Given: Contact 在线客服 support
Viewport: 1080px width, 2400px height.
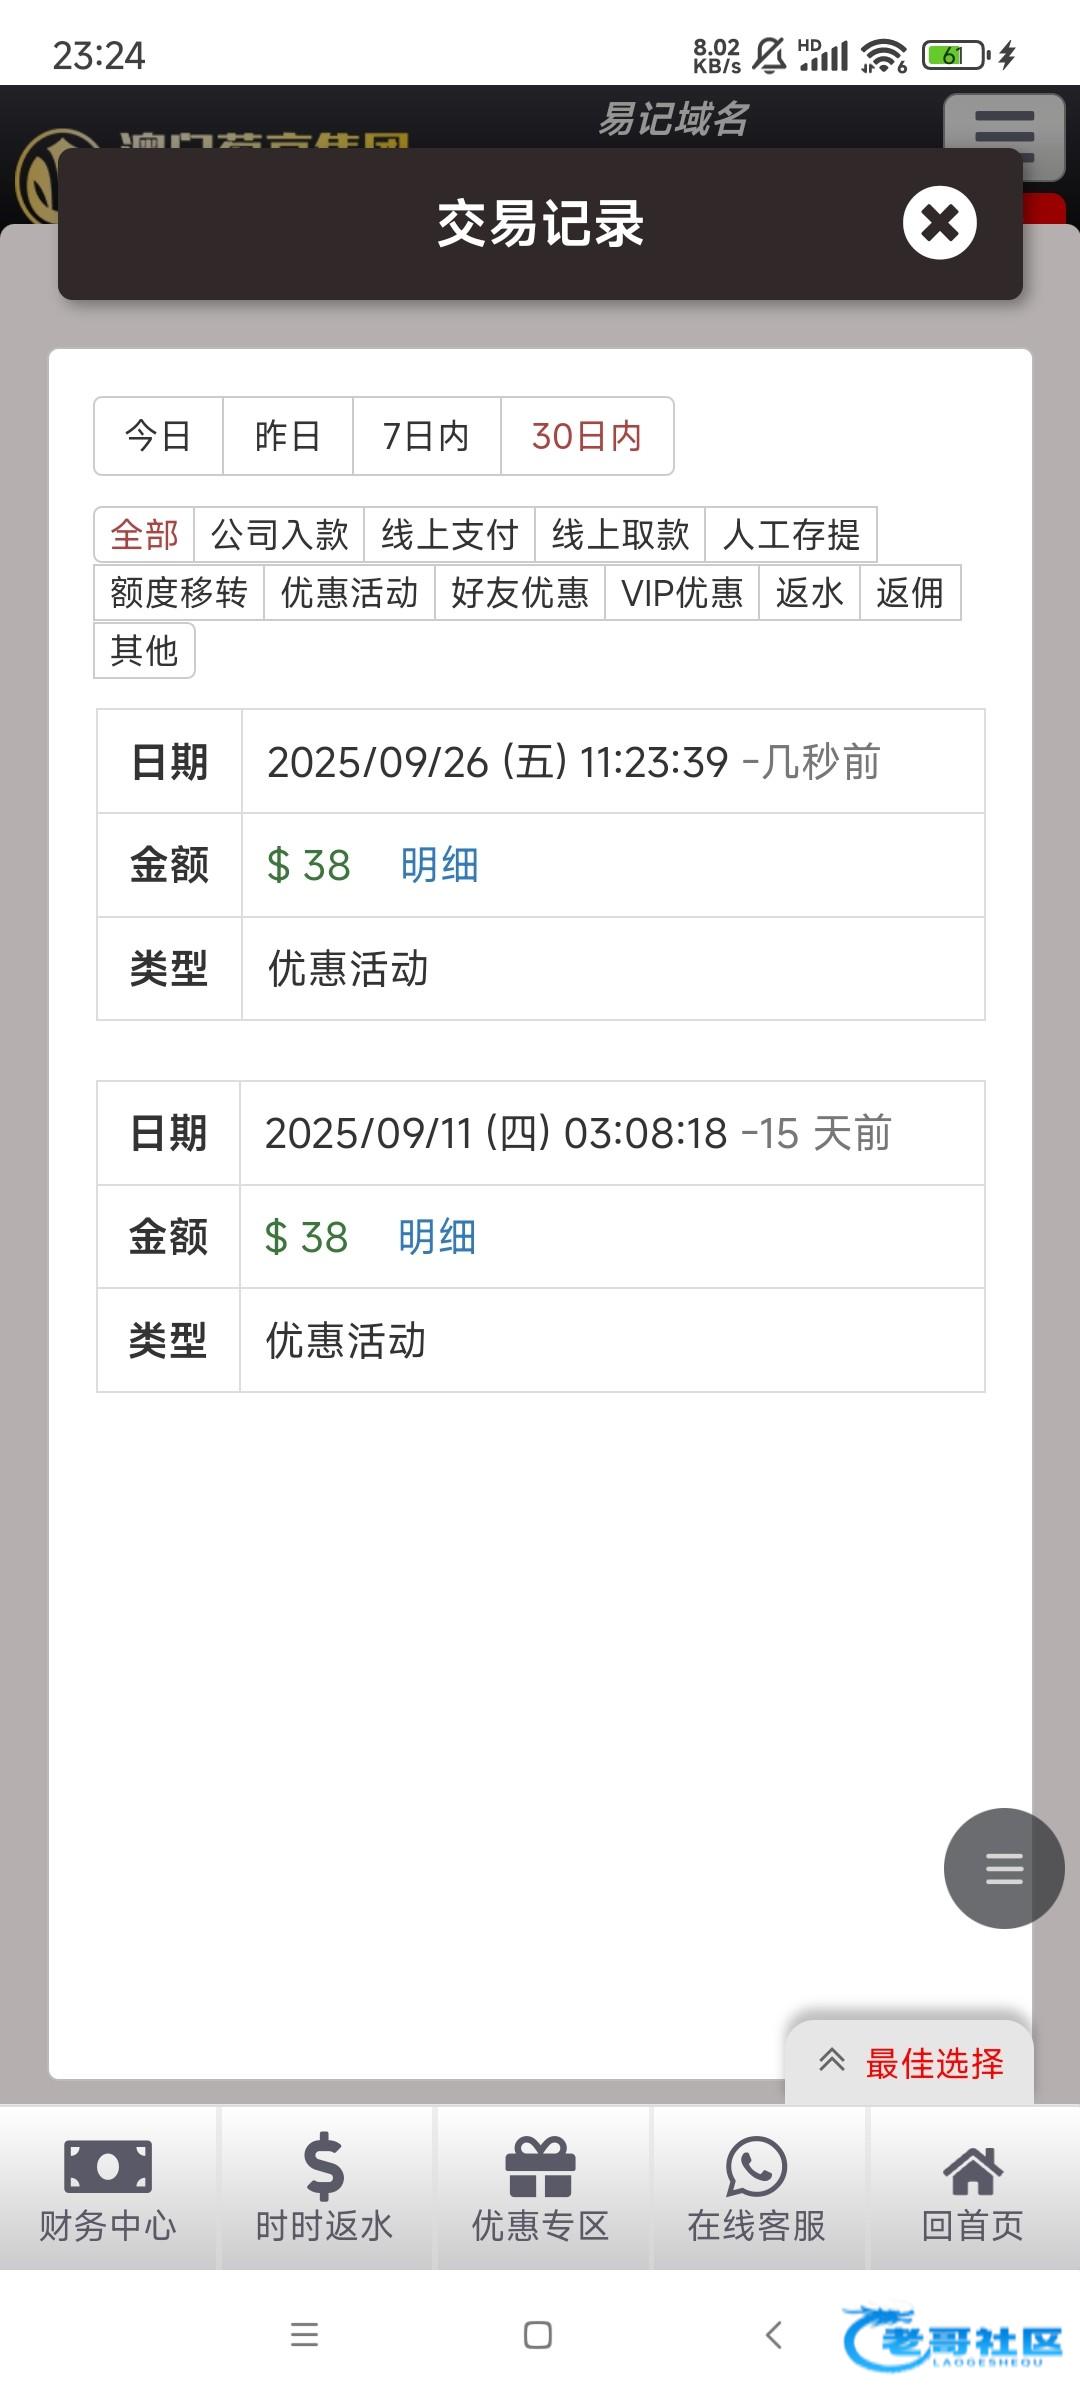Looking at the screenshot, I should click(x=756, y=2188).
